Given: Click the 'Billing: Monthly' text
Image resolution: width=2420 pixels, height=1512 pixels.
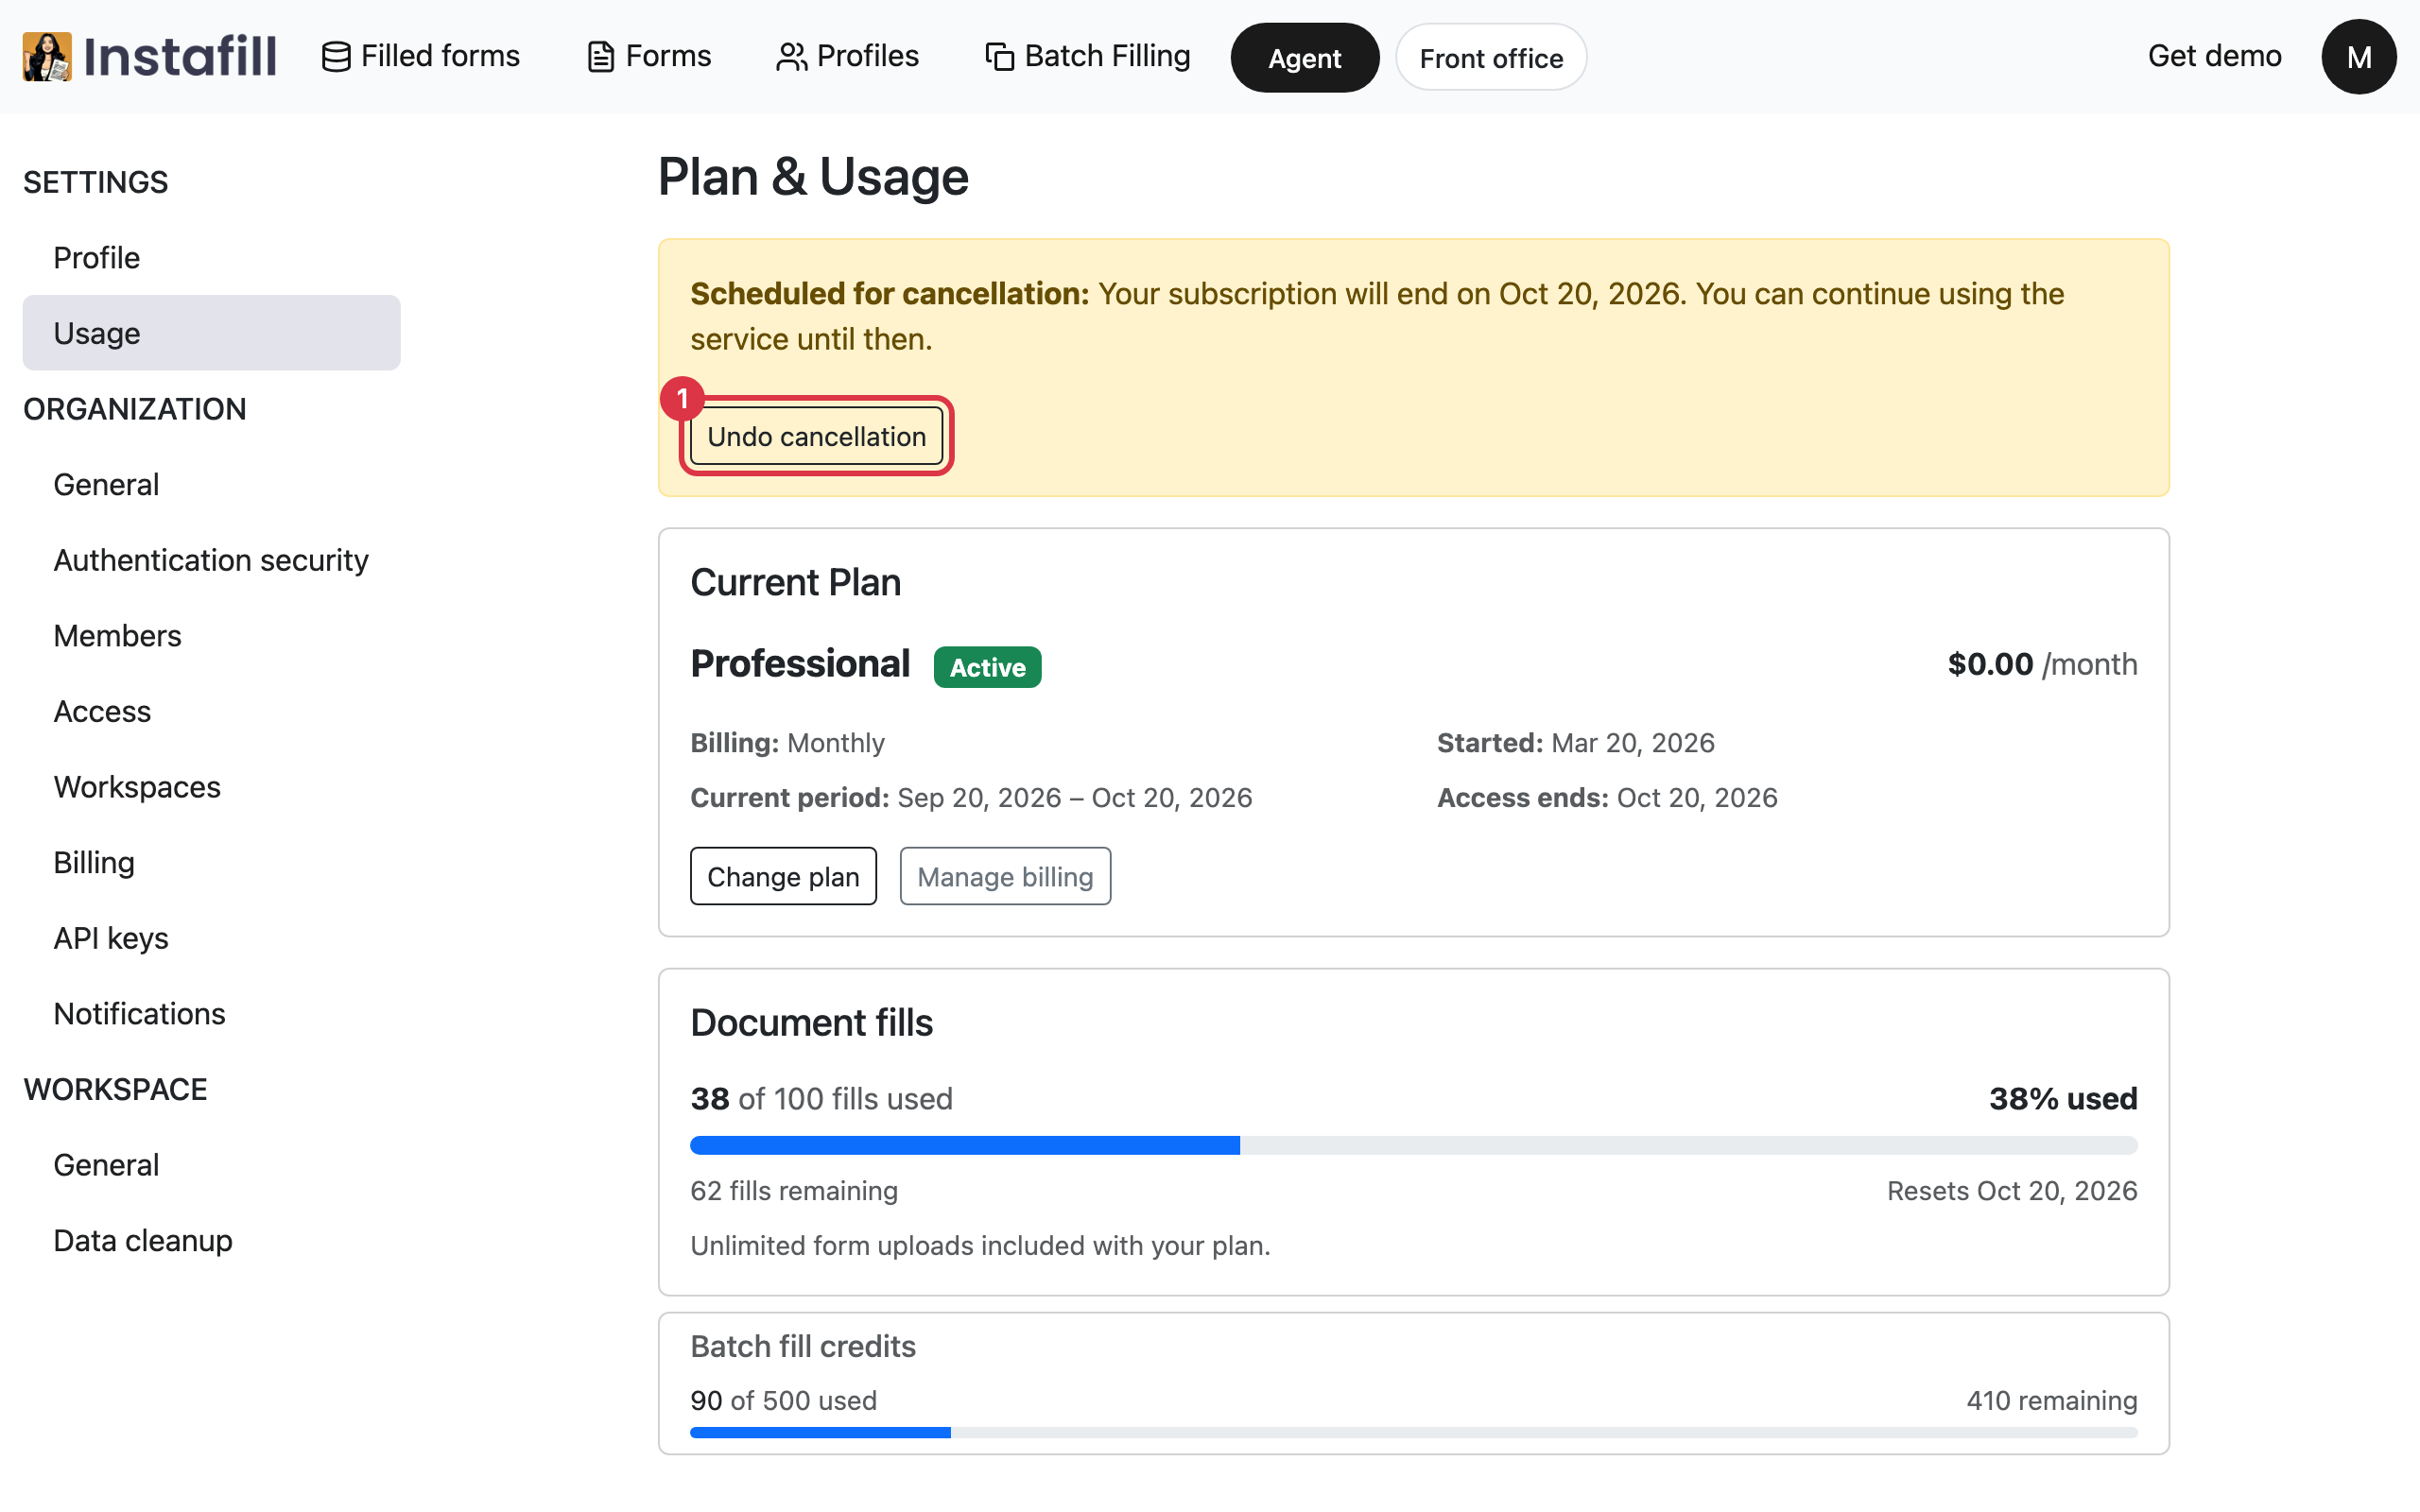Looking at the screenshot, I should point(787,743).
